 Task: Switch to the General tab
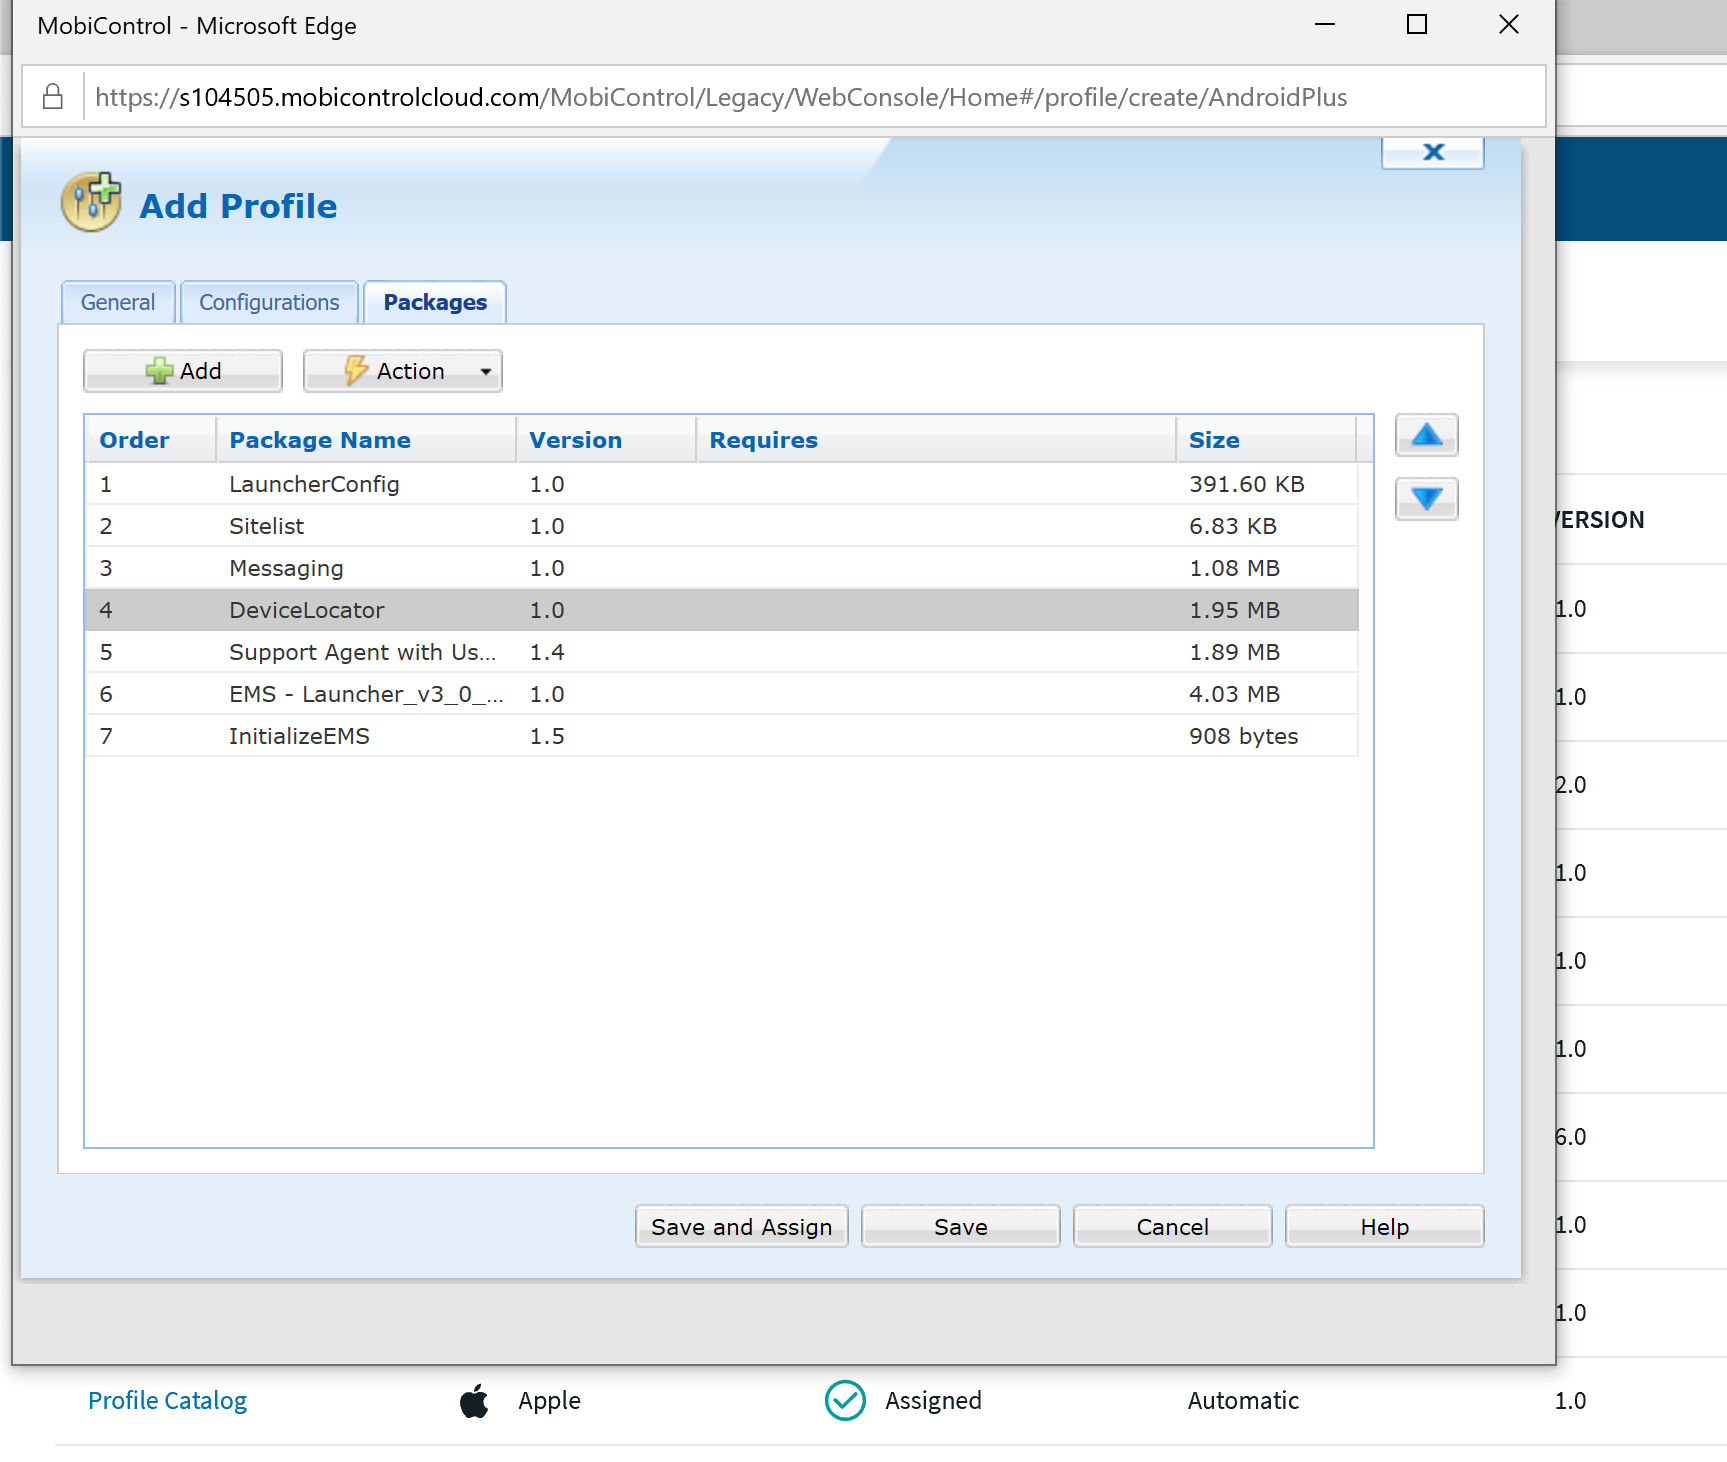(118, 302)
